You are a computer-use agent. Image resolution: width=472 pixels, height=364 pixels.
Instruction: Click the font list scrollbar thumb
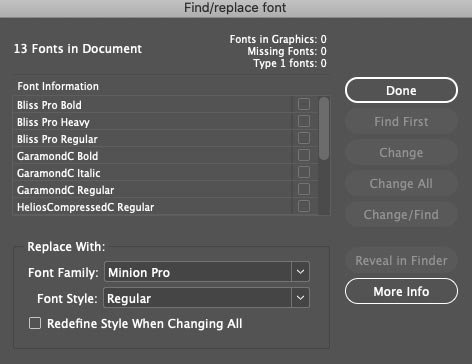pos(324,128)
